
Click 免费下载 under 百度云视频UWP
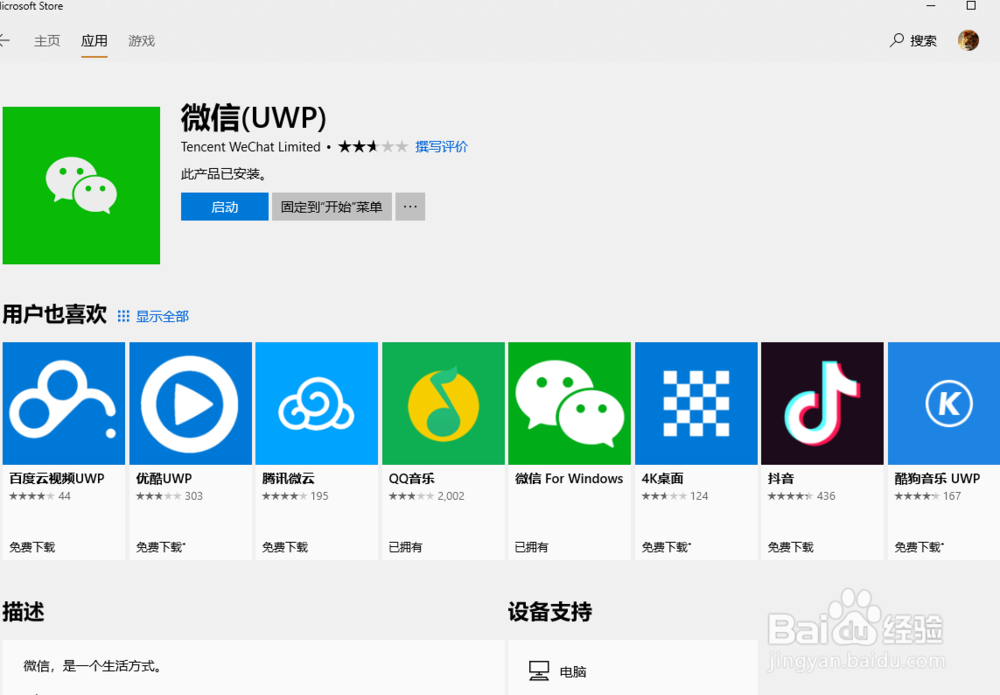(33, 547)
